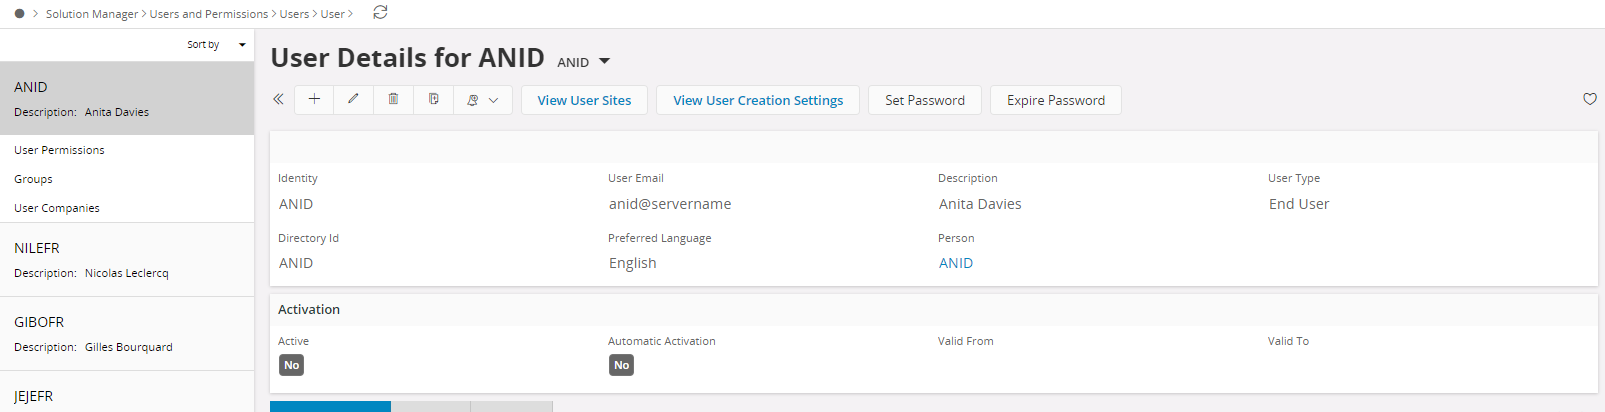Screen dimensions: 1605x412
Task: Click the refresh icon beside the breadcrumb
Action: pyautogui.click(x=380, y=13)
